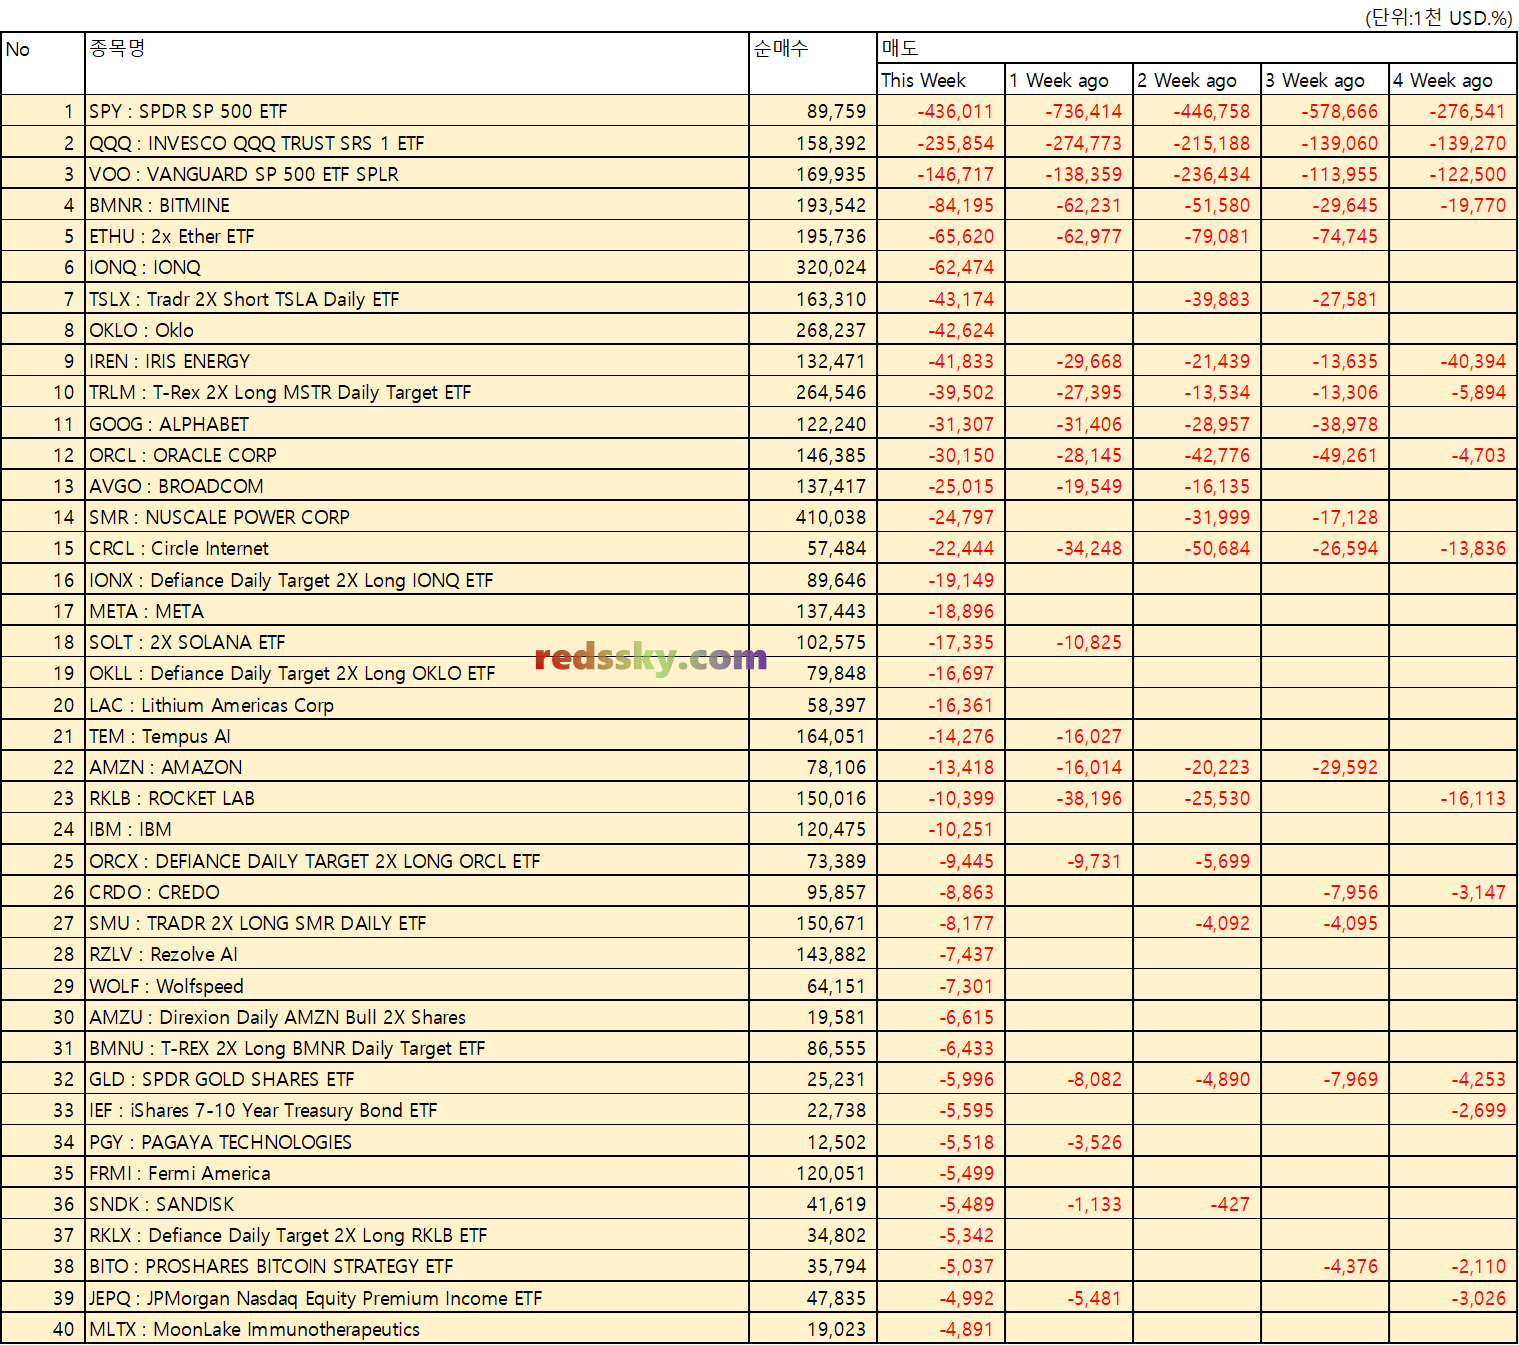Select the '4 Week ago' column header
Image resolution: width=1519 pixels, height=1345 pixels.
[x=1453, y=80]
